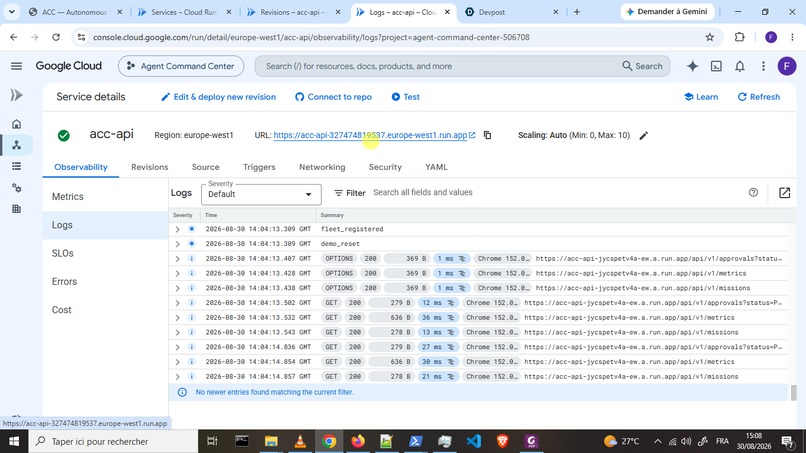Screen dimensions: 806x453
Task: Expand the 14:04:13.532 GET log row
Action: (177, 318)
